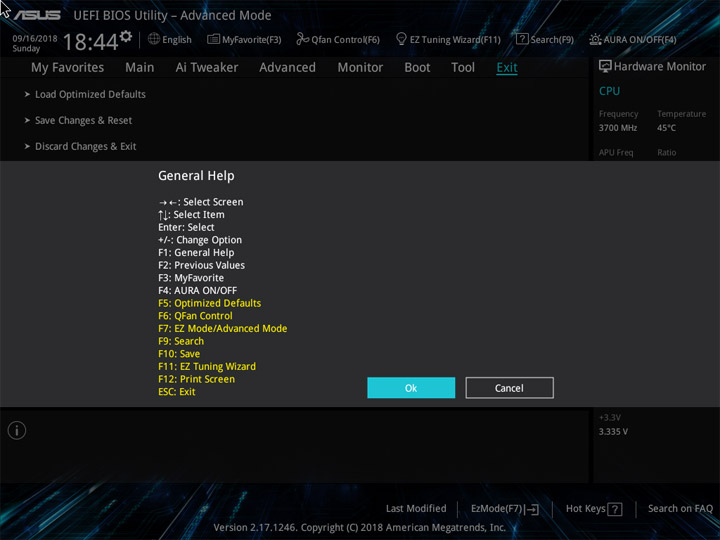The image size is (720, 540).
Task: Select the Monitor tab
Action: click(x=360, y=68)
